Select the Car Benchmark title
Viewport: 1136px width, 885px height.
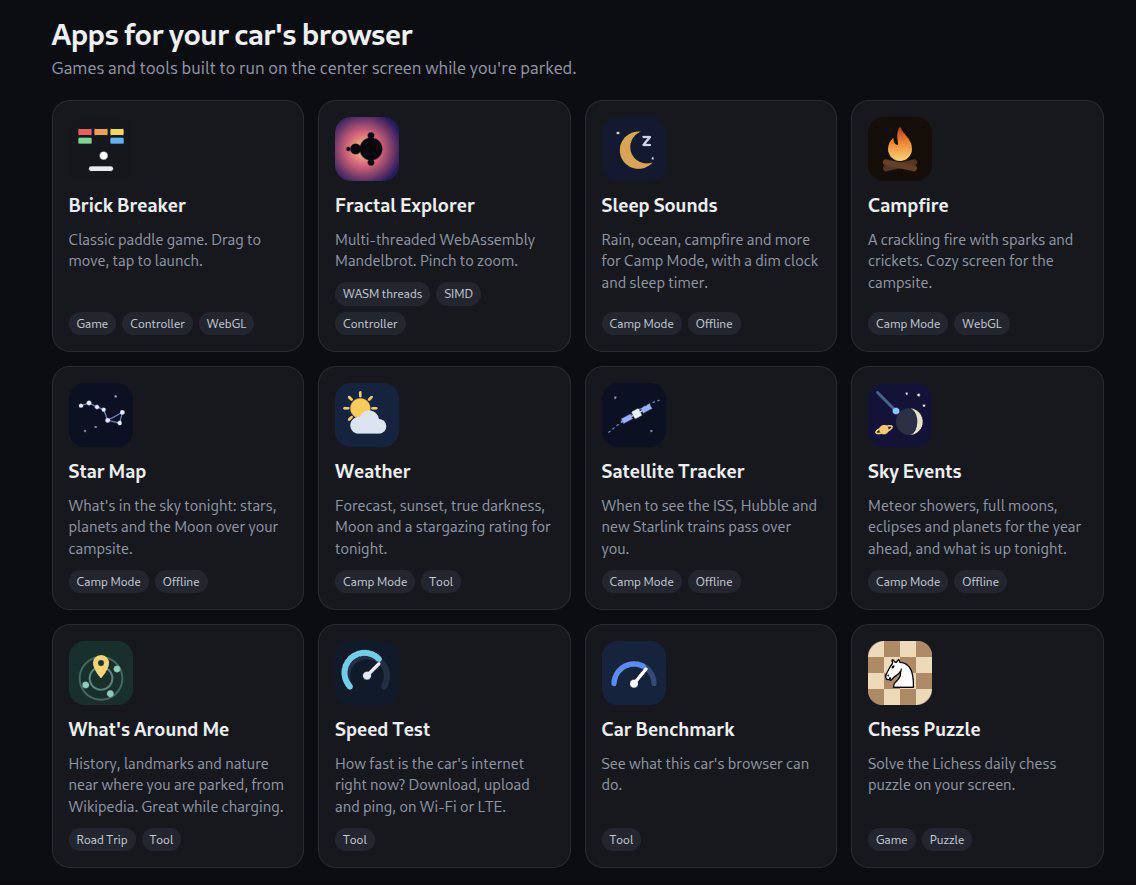(668, 729)
